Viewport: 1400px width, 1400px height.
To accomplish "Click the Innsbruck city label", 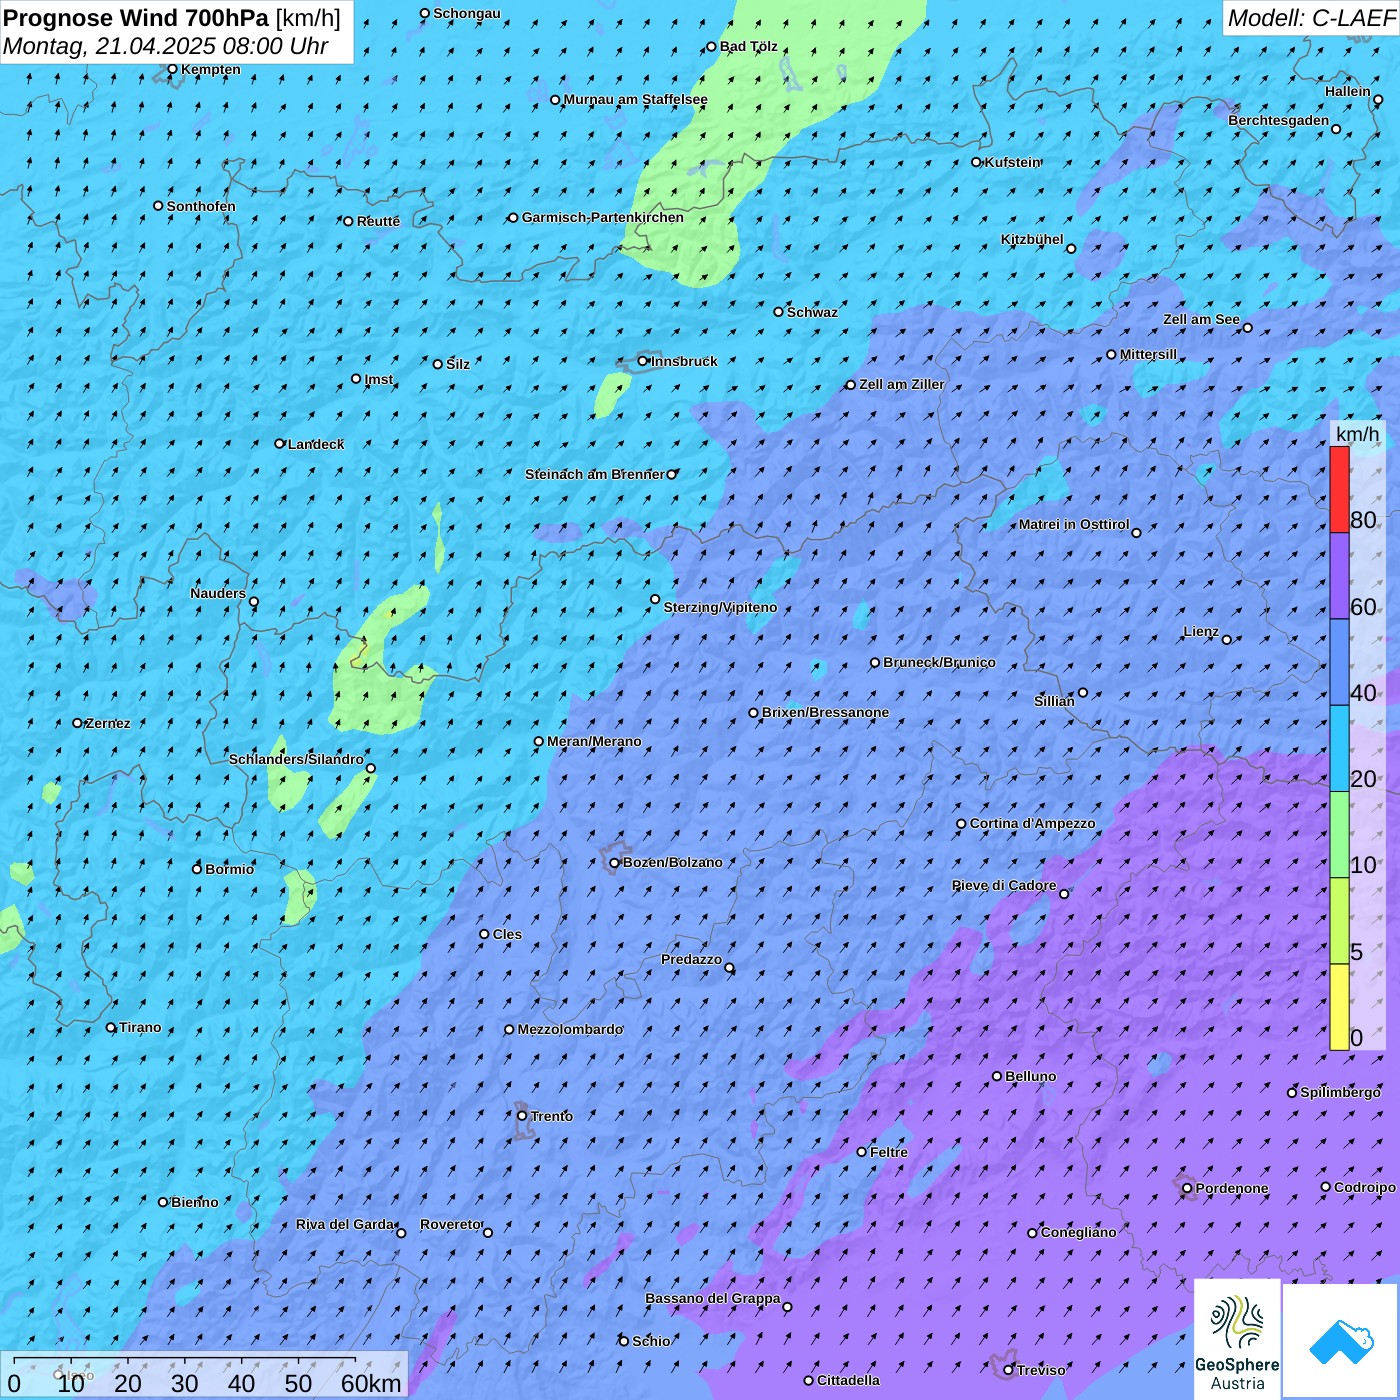I will [684, 361].
